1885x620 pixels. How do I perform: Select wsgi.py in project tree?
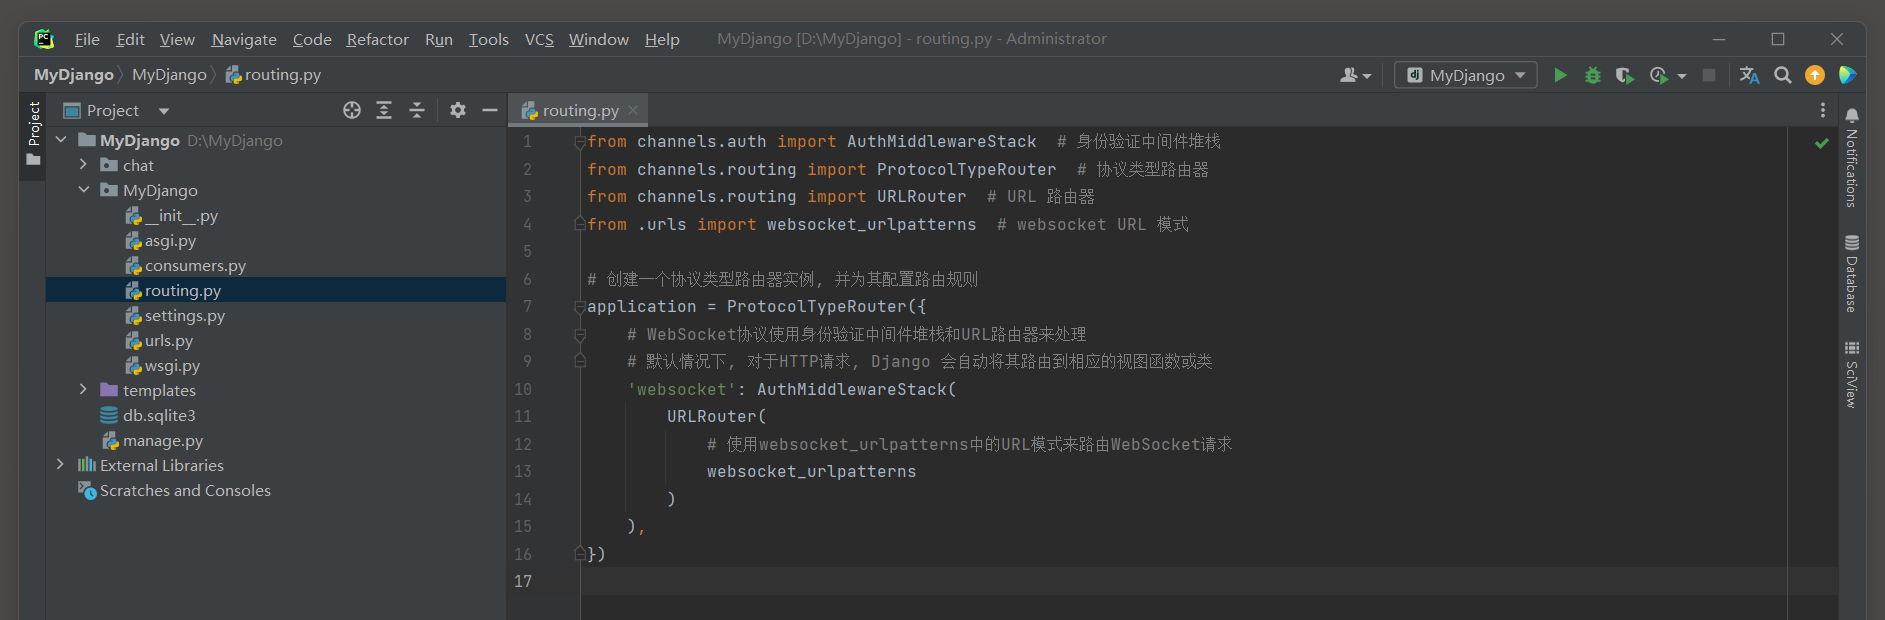[276, 365]
